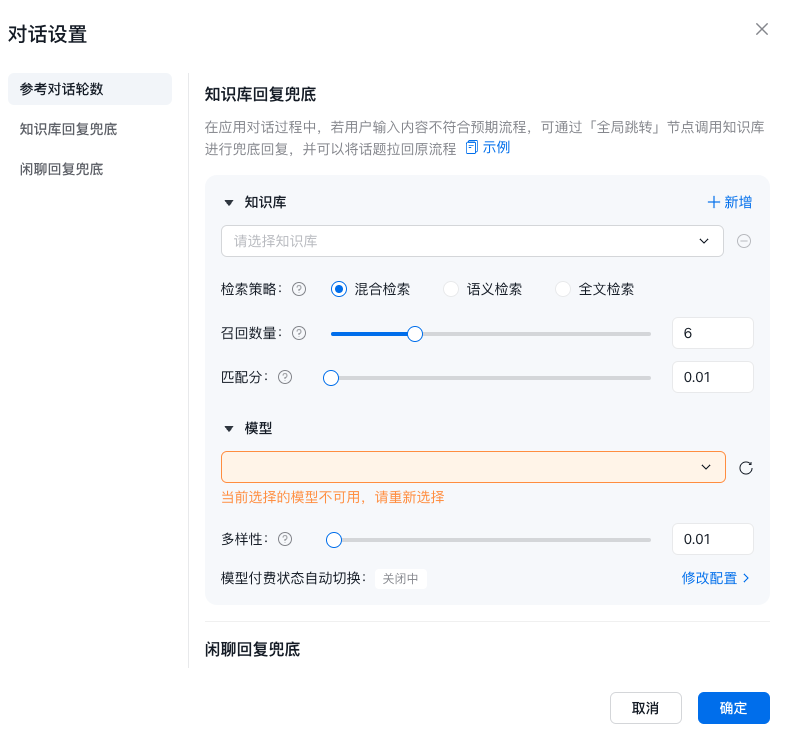The width and height of the screenshot is (787, 734).
Task: Close the 对话设置 dialog
Action: [x=761, y=29]
